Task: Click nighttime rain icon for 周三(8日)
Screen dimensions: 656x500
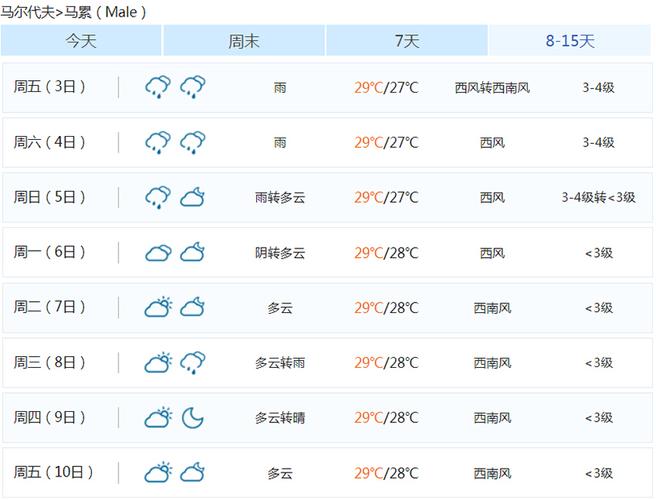Action: [x=192, y=362]
